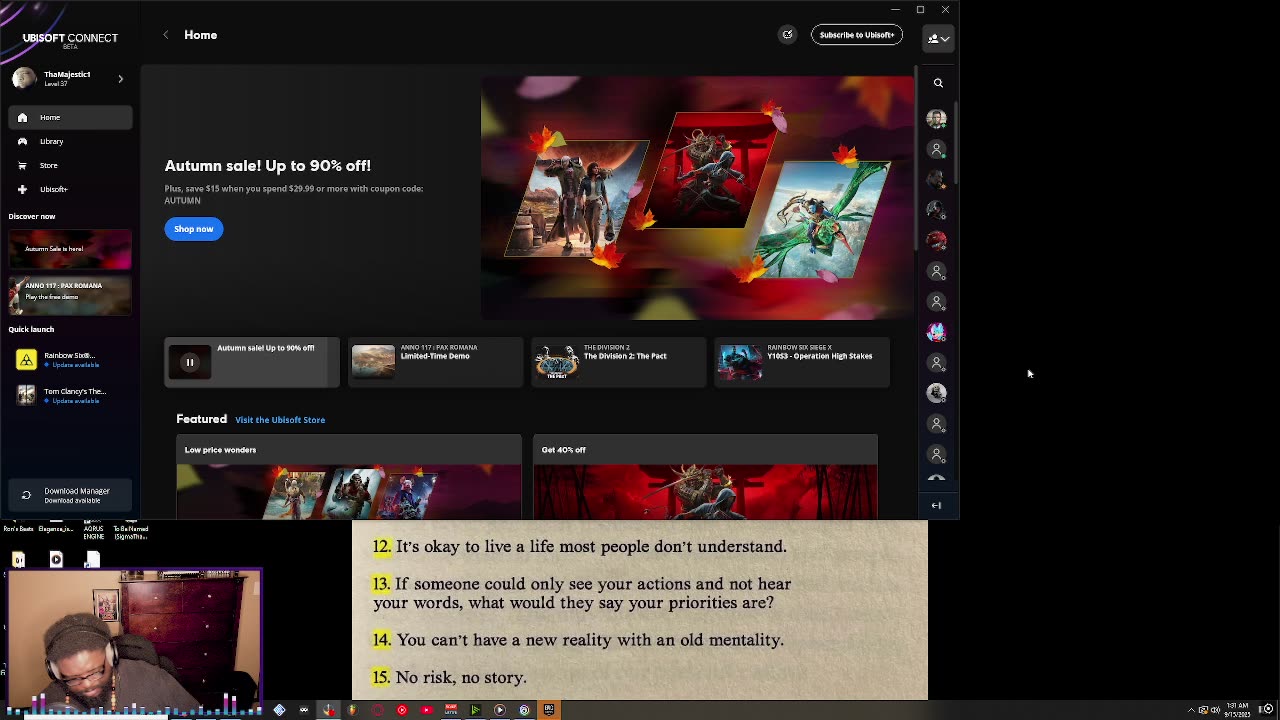
Task: Click Update available under Rainbow Six
Action: click(x=74, y=365)
